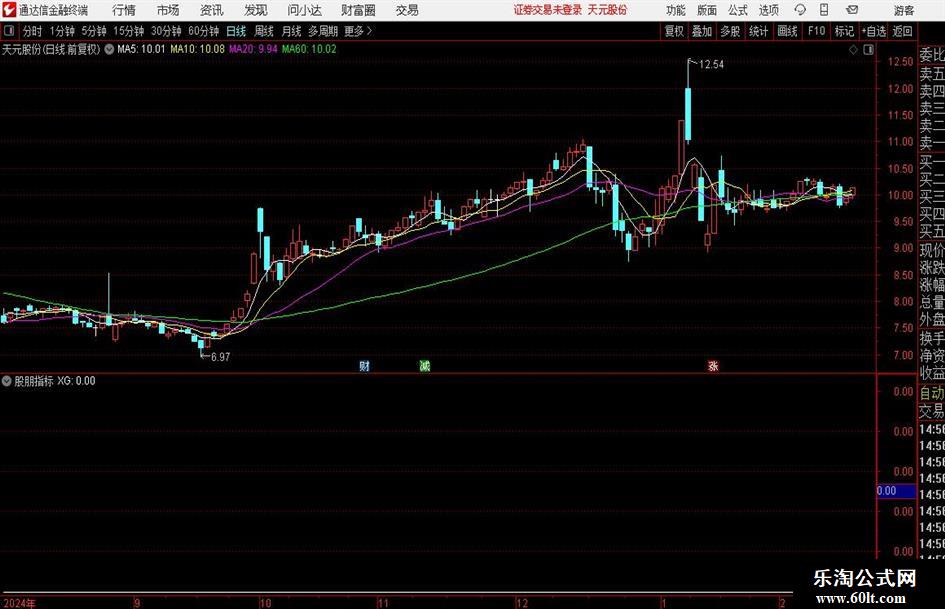Screen dimensions: 945x609
Task: Click the 多股 toolbar button
Action: pyautogui.click(x=730, y=31)
